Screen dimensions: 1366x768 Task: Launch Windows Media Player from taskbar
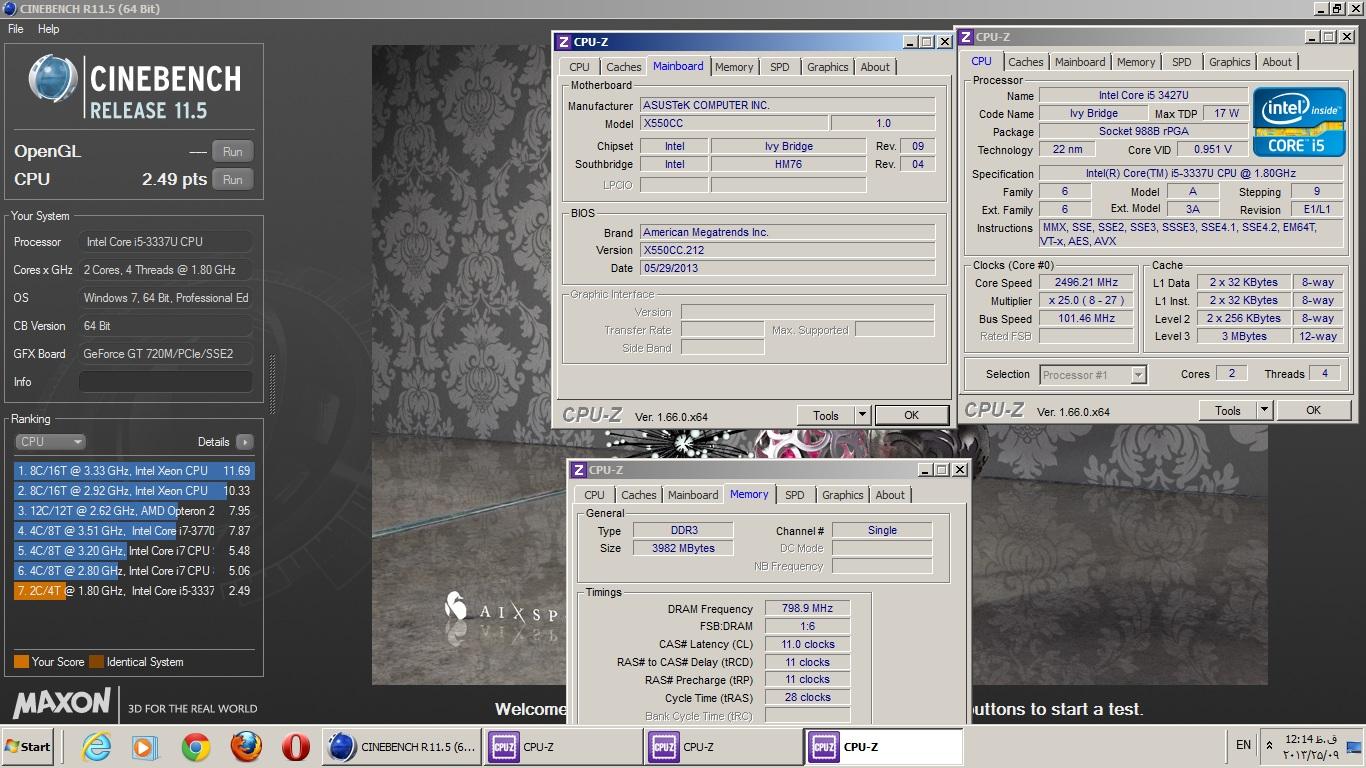coord(144,746)
